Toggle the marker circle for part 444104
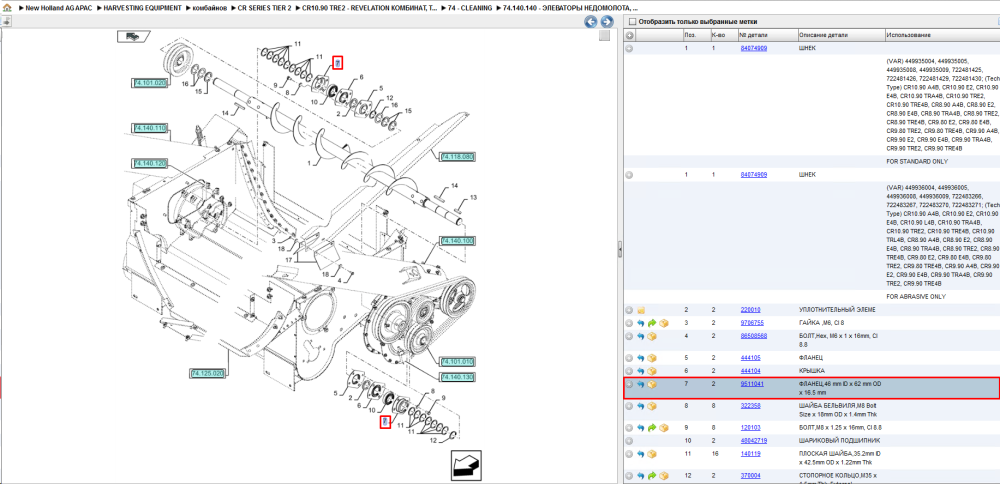Image resolution: width=1000 pixels, height=484 pixels. pos(629,371)
